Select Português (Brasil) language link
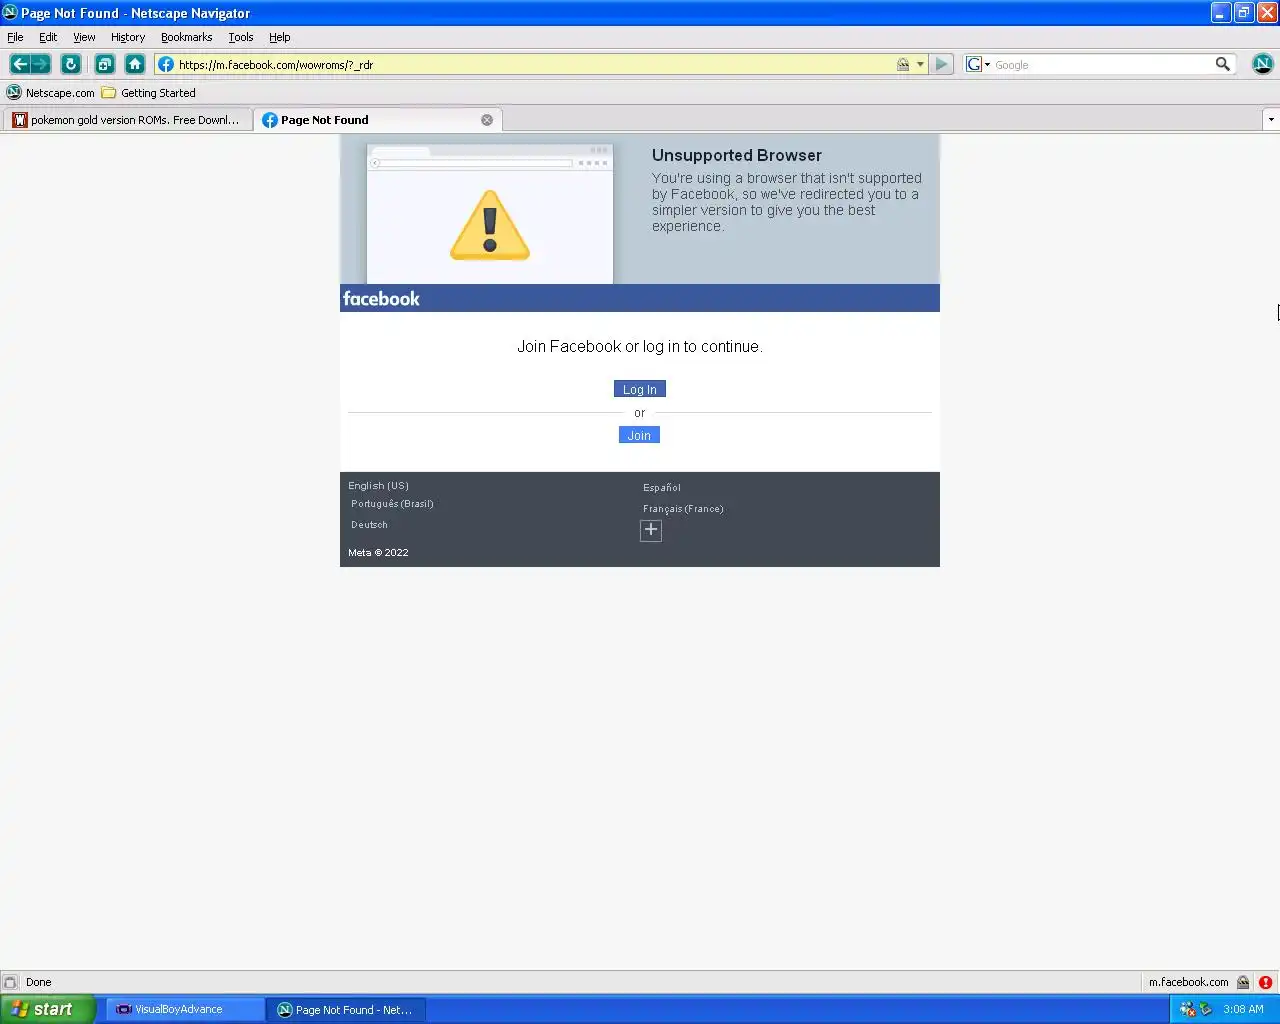The image size is (1280, 1024). (x=392, y=504)
